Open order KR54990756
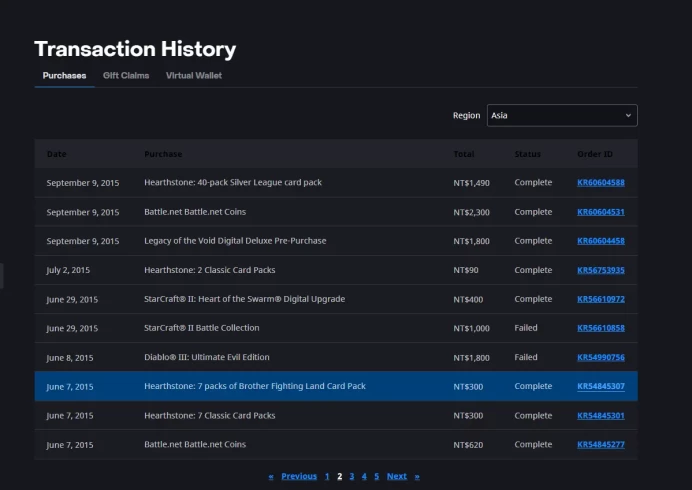The image size is (692, 490). [601, 357]
